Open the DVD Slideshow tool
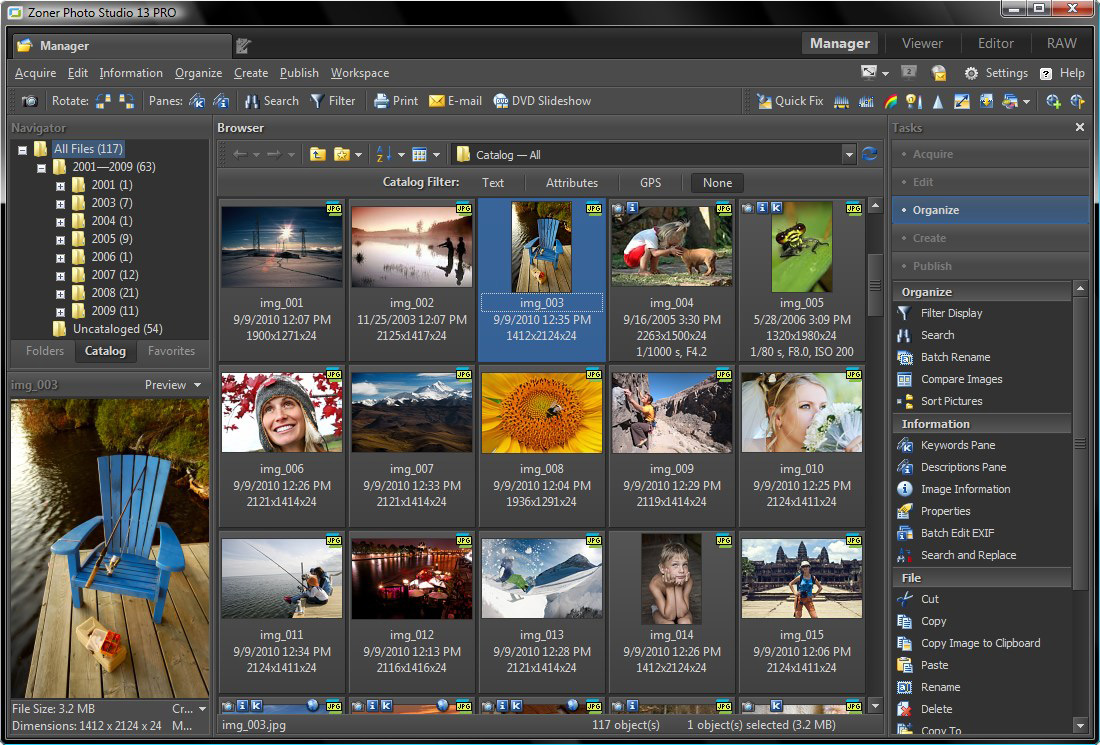 click(x=501, y=101)
